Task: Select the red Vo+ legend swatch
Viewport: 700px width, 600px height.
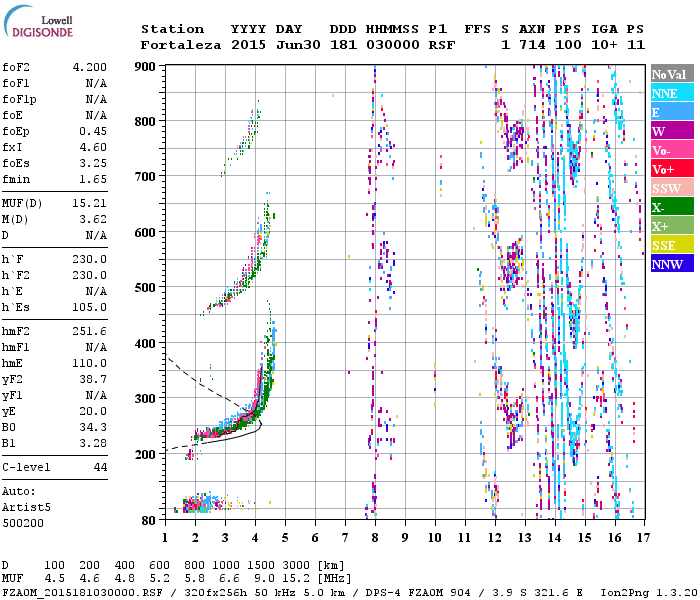Action: tap(671, 169)
